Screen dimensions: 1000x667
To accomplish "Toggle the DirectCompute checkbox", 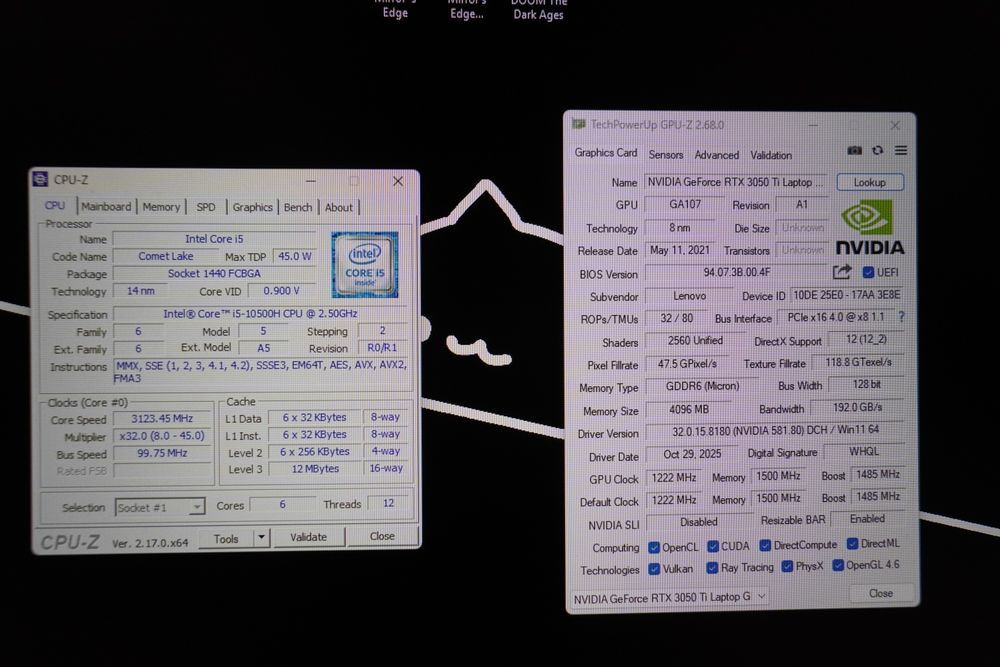I will coord(765,545).
